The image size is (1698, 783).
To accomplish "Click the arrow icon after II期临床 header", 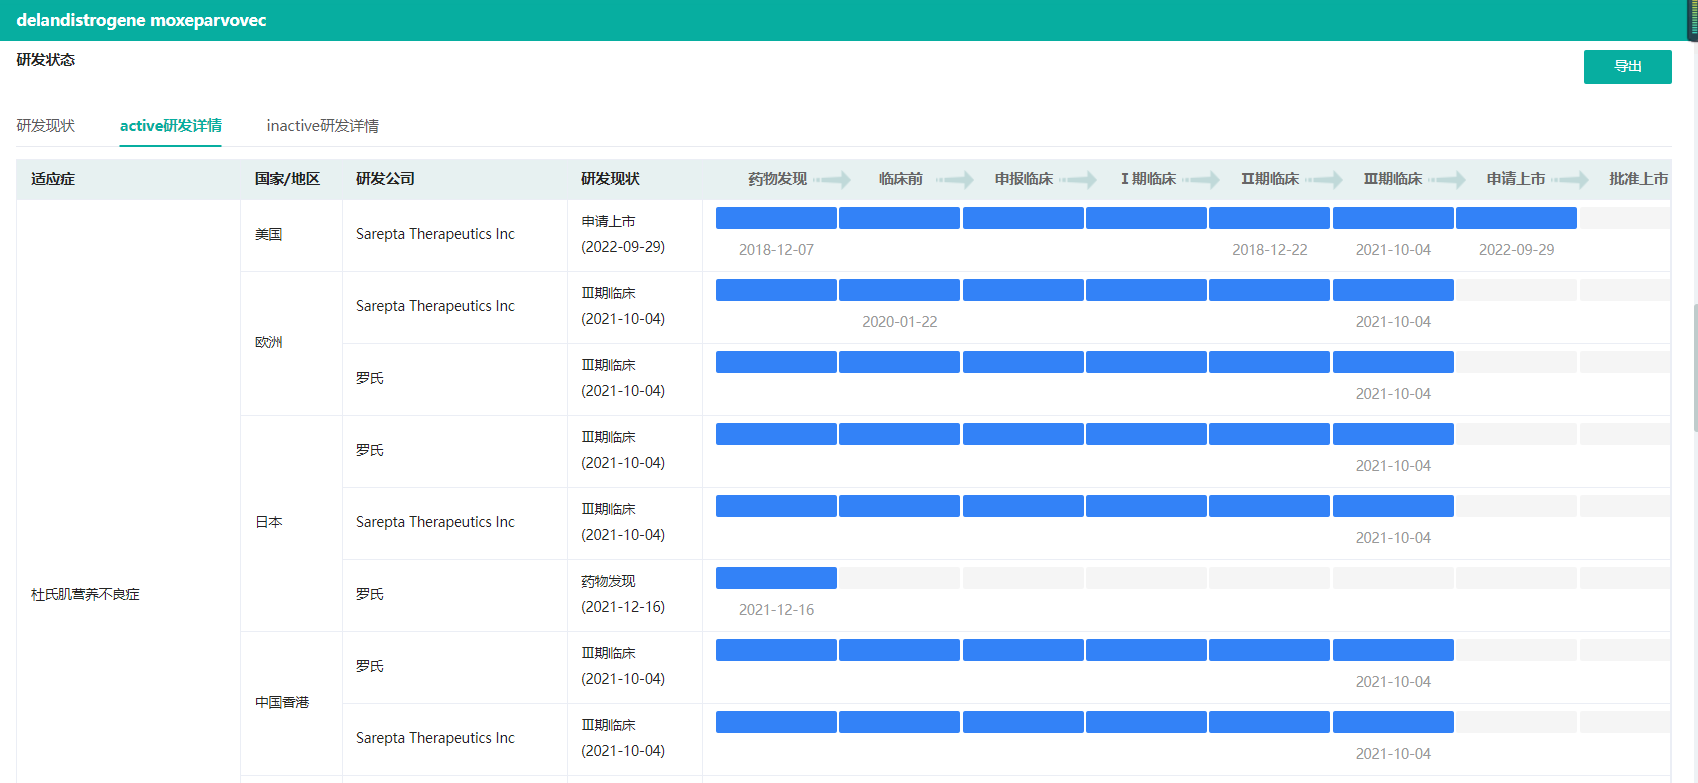I will click(1324, 180).
